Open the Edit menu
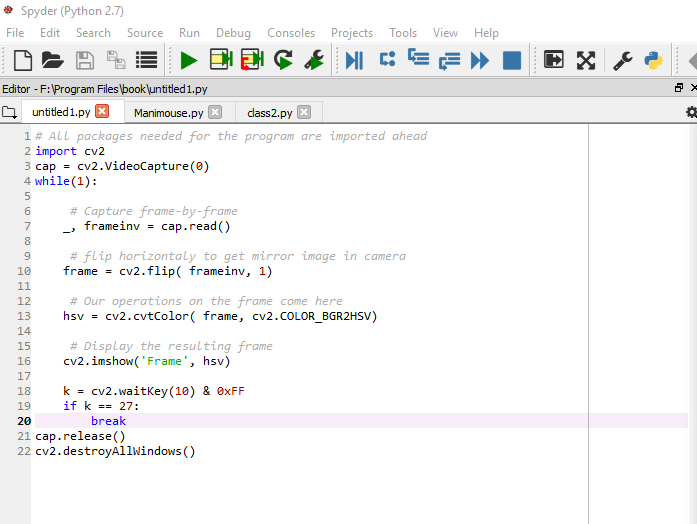The height and width of the screenshot is (524, 697). click(x=50, y=33)
